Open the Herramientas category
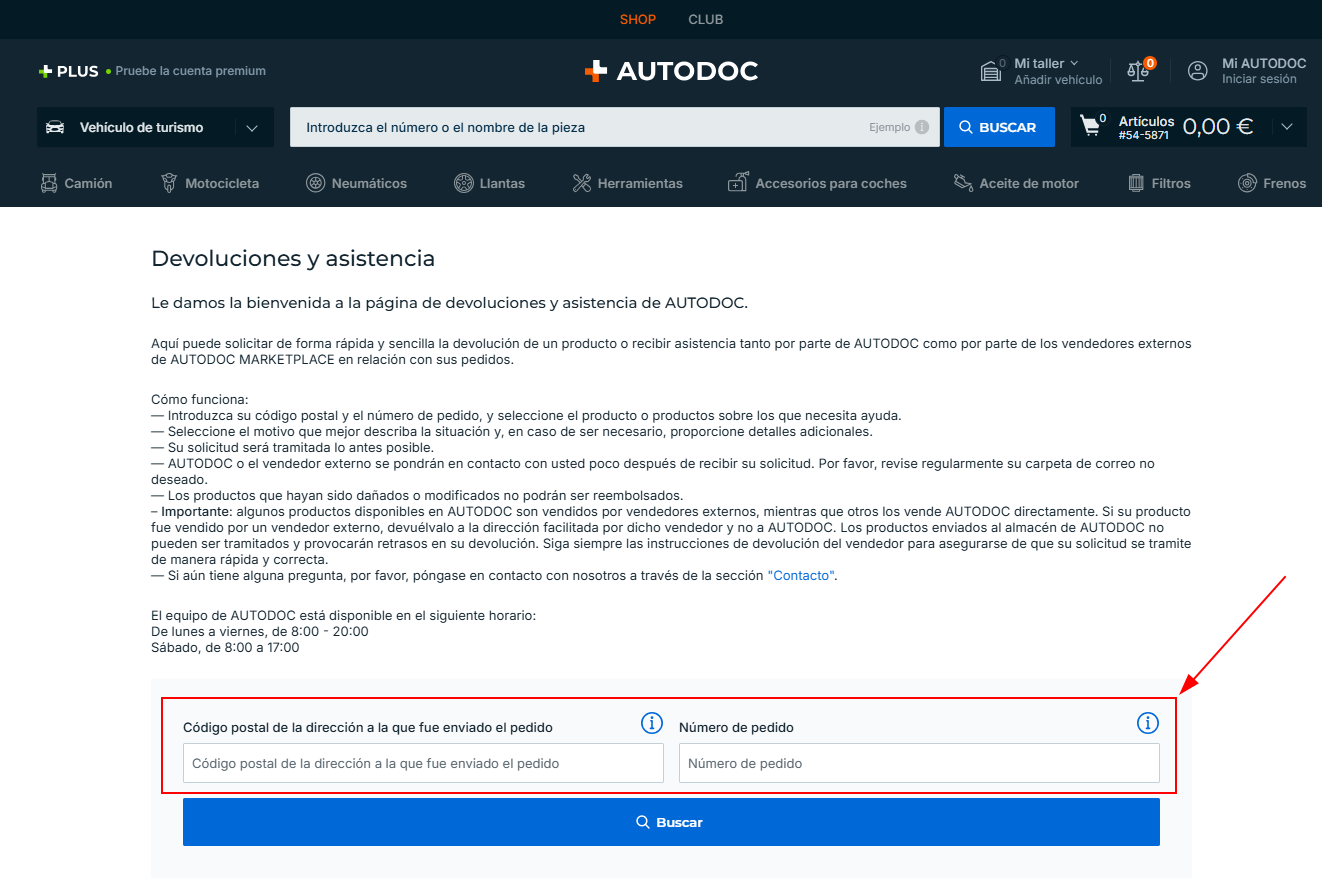Viewport: 1322px width, 894px height. click(x=628, y=183)
